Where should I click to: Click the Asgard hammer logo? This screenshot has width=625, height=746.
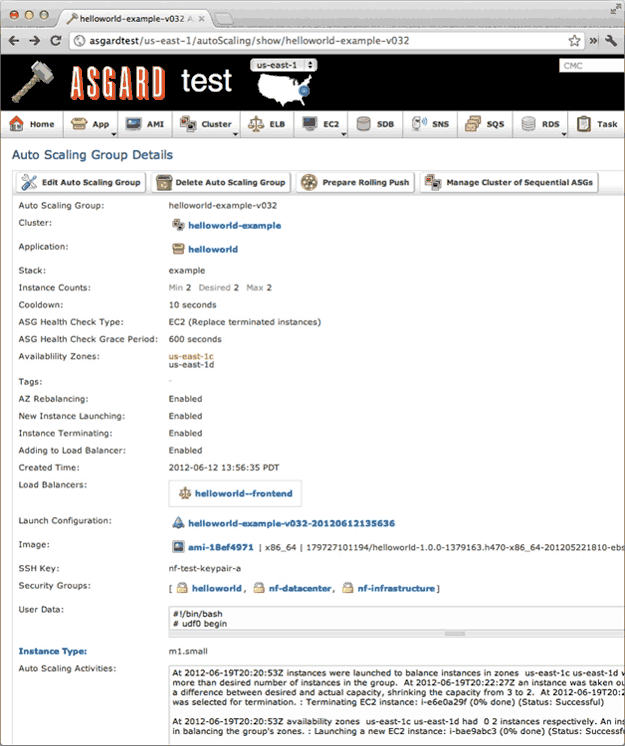[33, 82]
